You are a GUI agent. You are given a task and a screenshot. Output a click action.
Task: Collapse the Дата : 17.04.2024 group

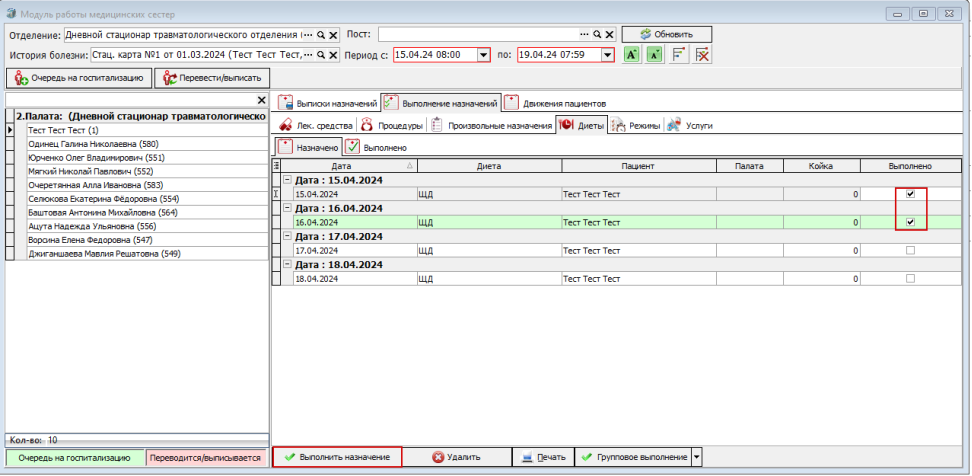click(287, 236)
